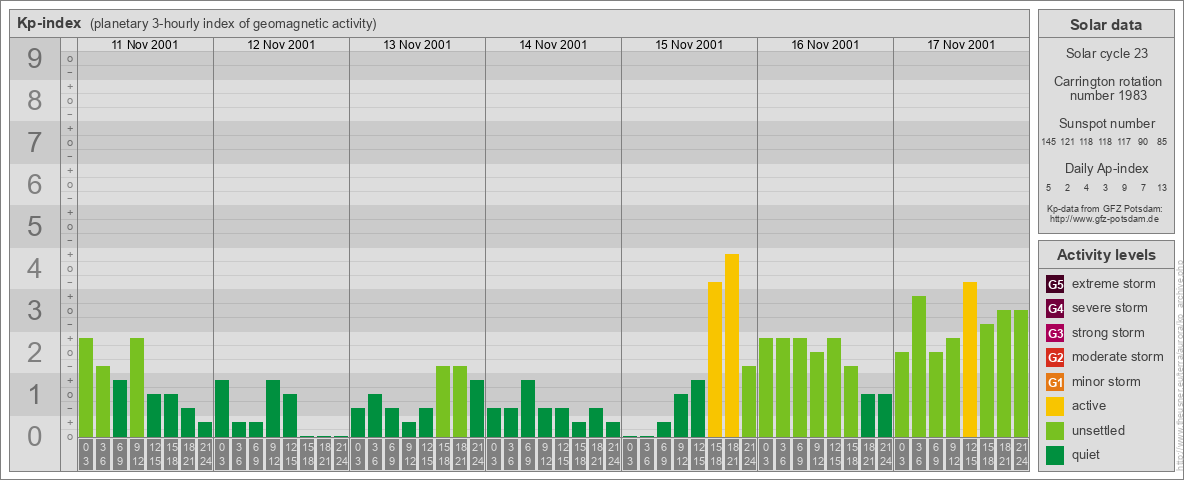Viewport: 1184px width, 480px height.
Task: Click the 15-18 bar on 13 Nov 2001
Action: point(443,402)
